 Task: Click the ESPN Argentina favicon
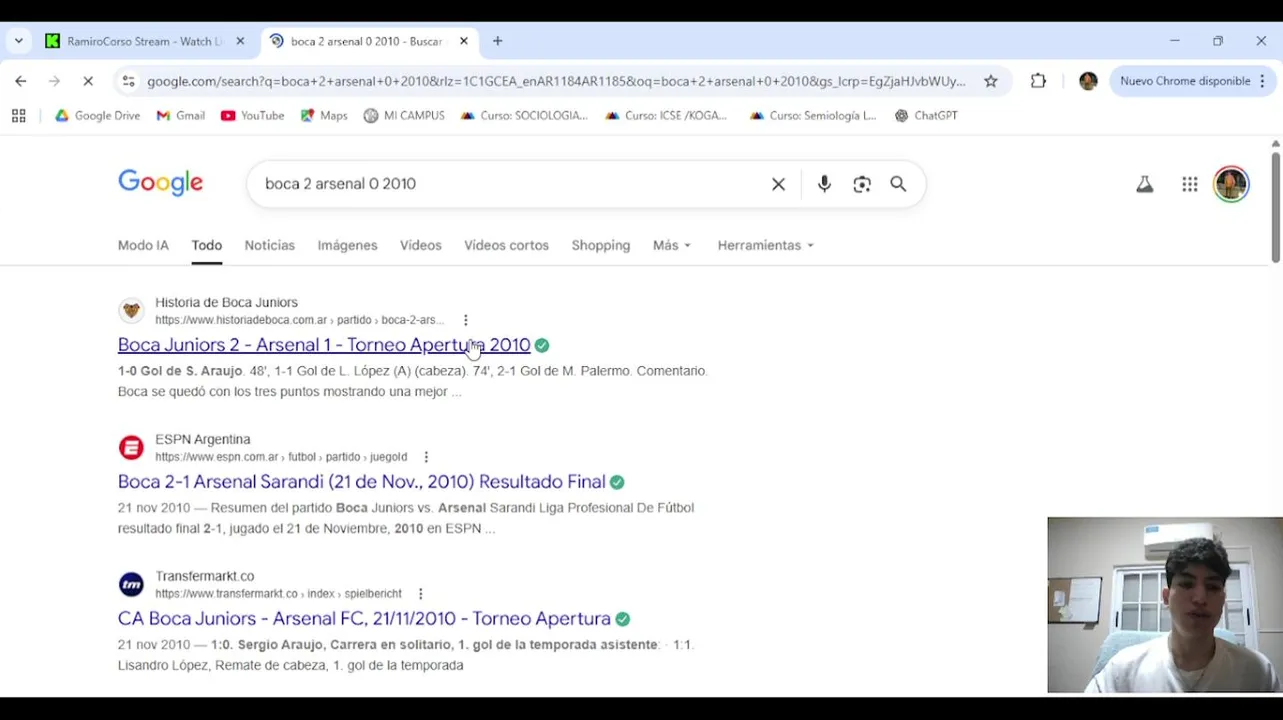(x=131, y=447)
